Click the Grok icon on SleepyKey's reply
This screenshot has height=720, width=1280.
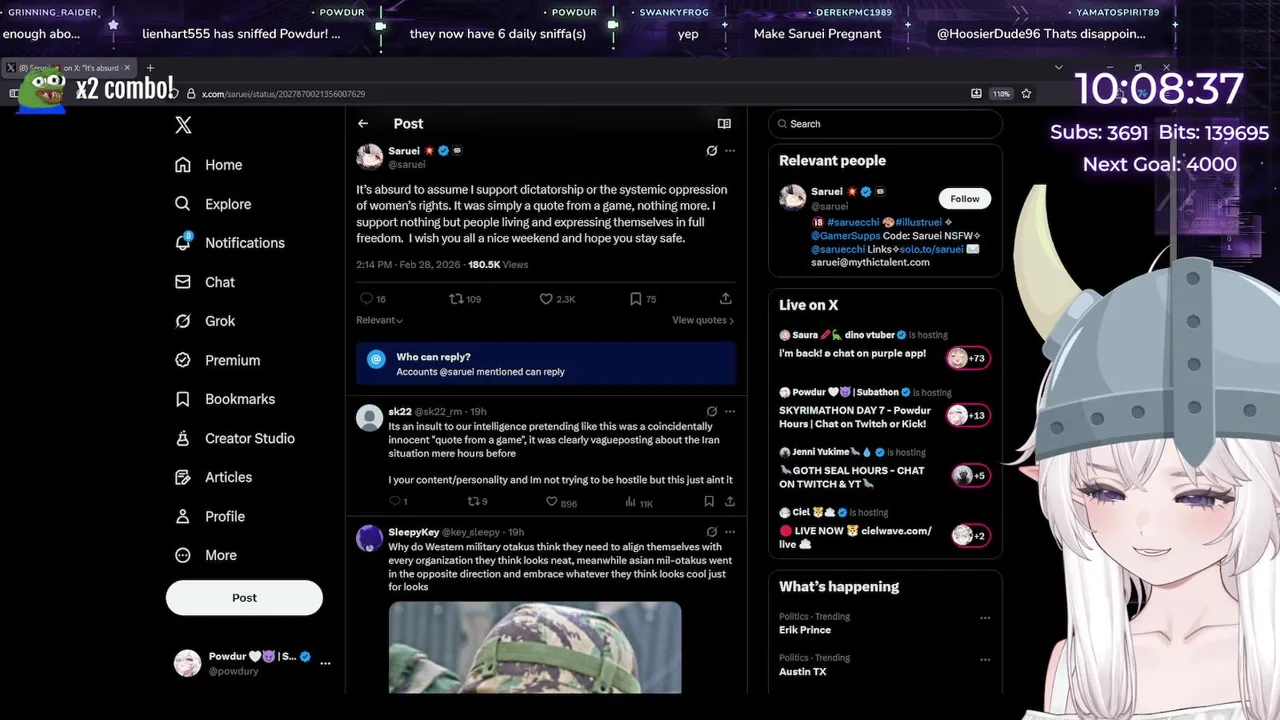click(x=711, y=532)
